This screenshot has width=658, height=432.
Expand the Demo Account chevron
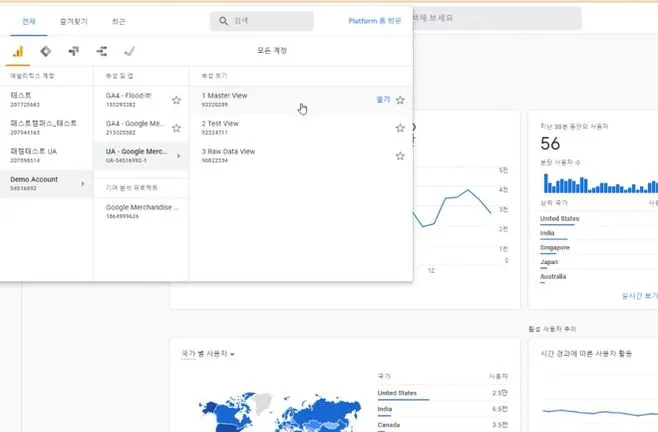click(83, 184)
